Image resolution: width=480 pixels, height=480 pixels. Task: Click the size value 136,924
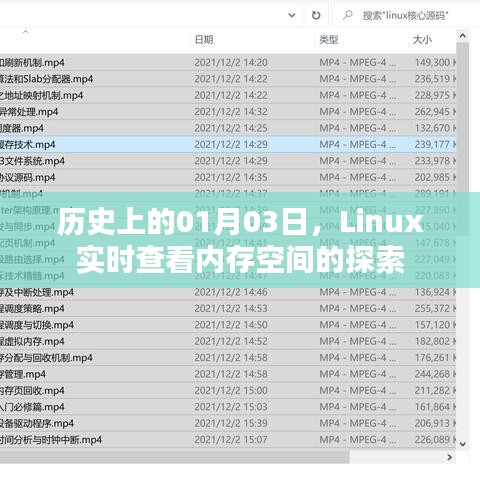click(432, 292)
